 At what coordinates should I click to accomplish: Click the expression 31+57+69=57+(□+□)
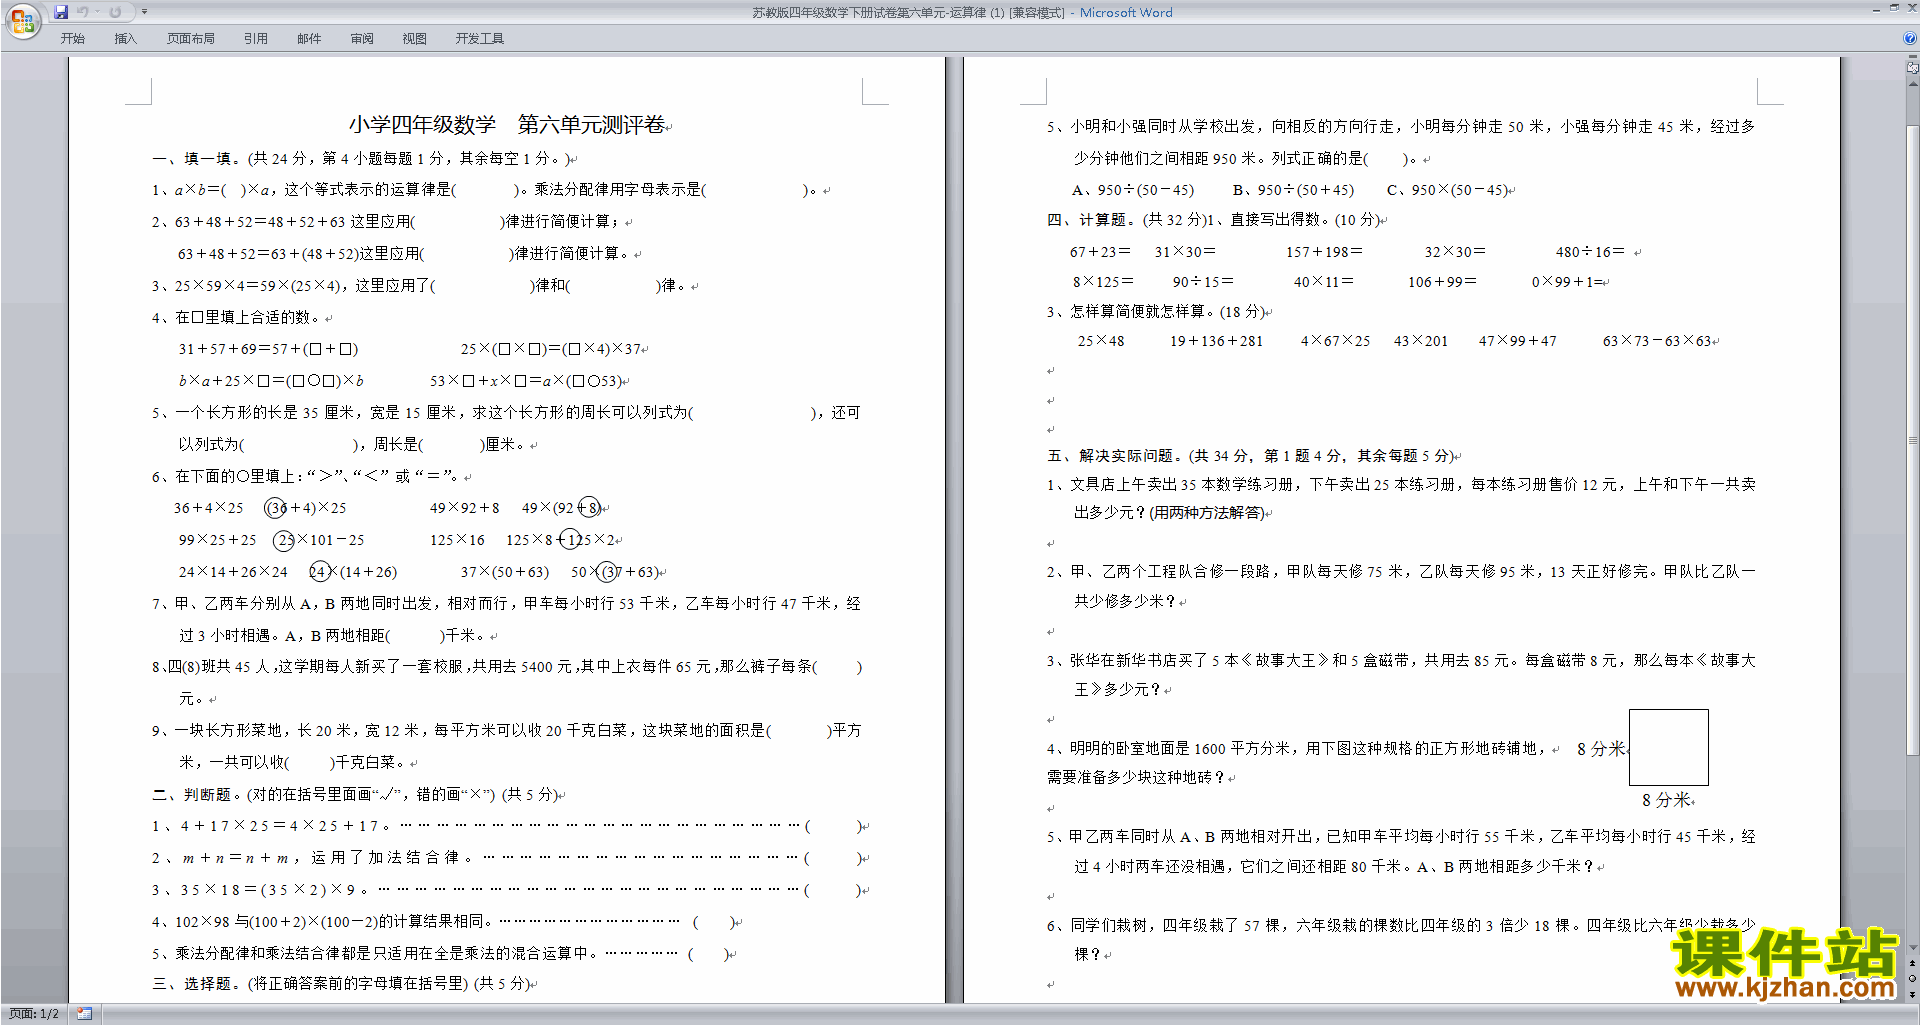268,349
